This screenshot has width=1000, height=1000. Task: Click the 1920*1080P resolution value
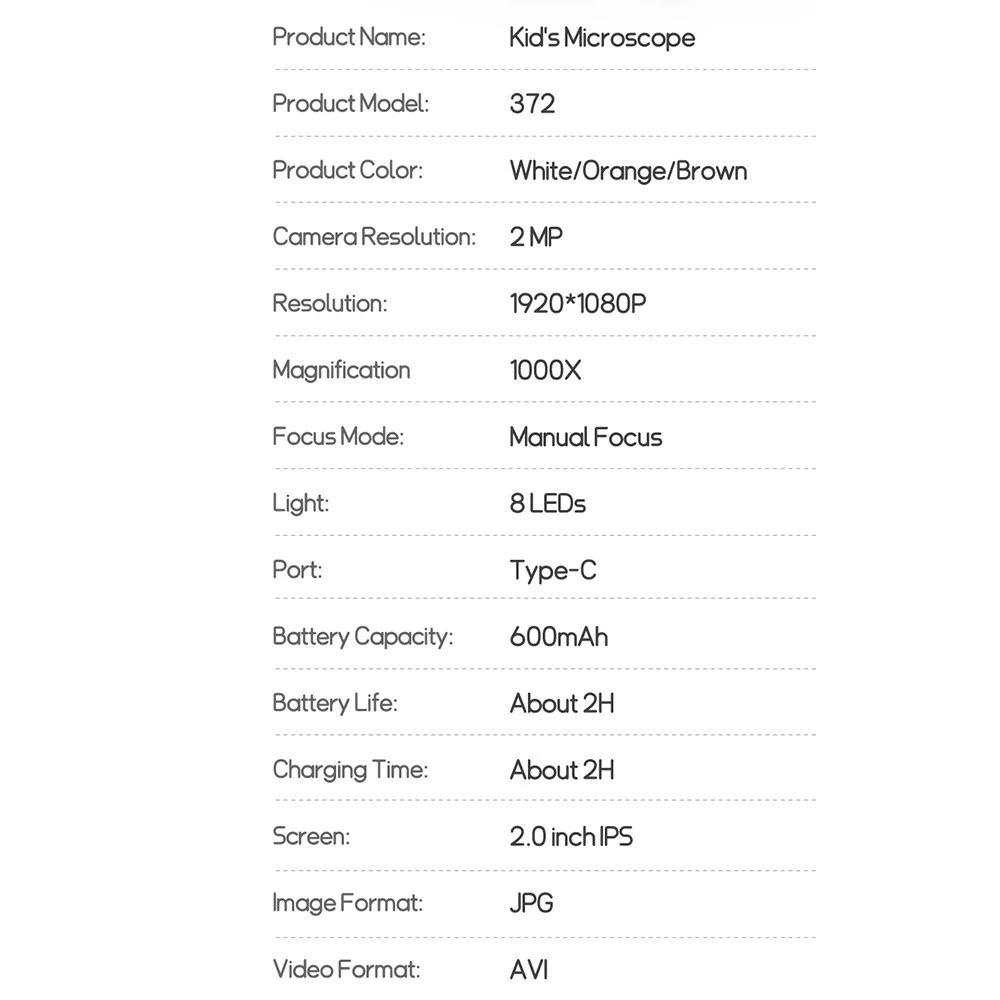pos(578,304)
